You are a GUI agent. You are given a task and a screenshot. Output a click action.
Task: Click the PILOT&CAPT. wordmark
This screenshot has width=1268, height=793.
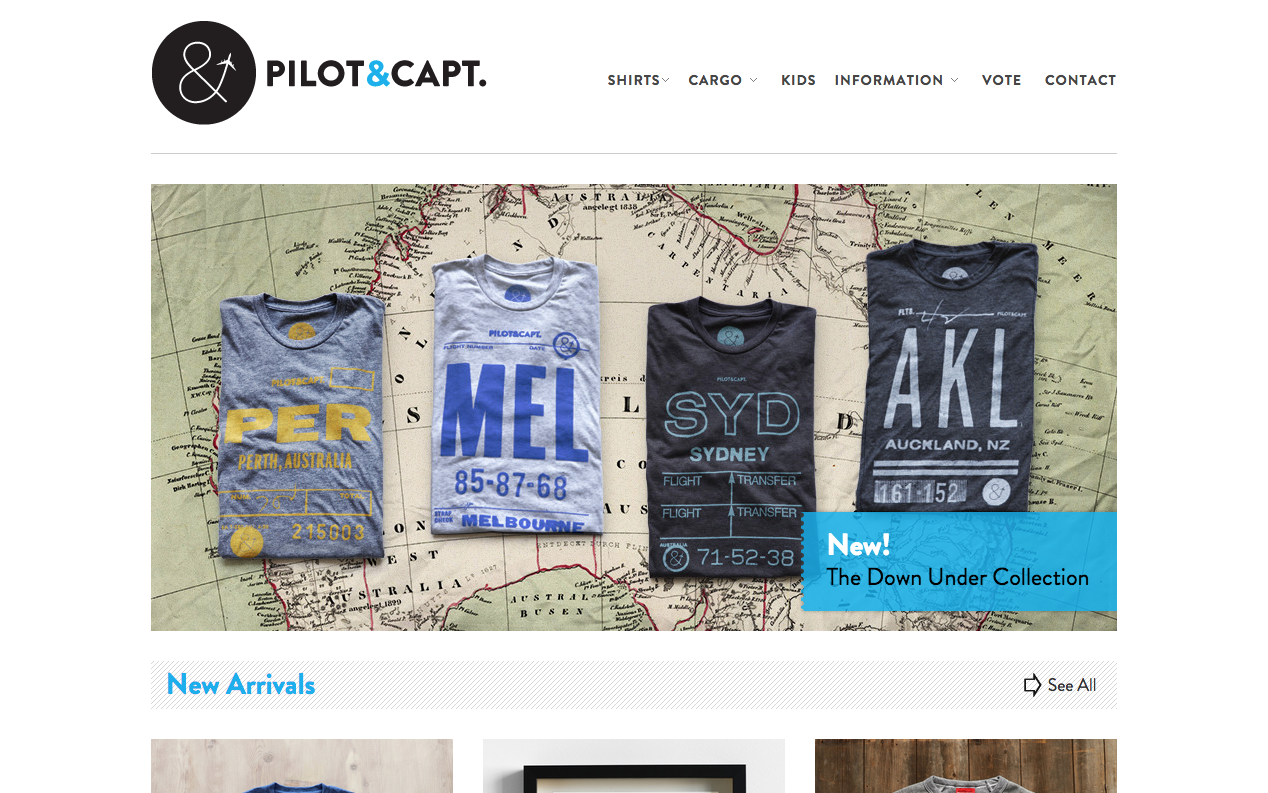click(376, 74)
